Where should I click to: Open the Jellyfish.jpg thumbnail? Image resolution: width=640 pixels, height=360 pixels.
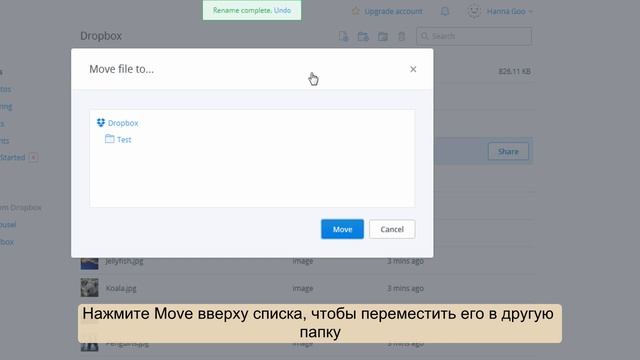89,263
